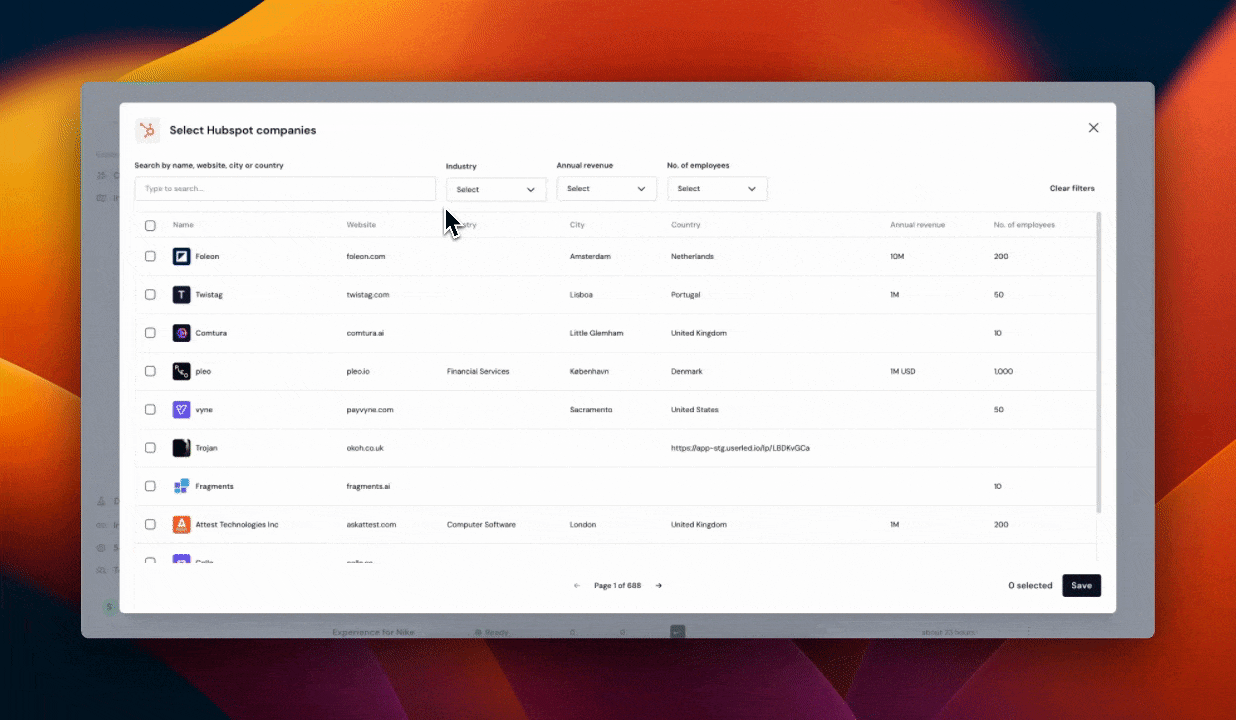This screenshot has height=720, width=1236.
Task: Click askattest.com website cell
Action: point(371,524)
